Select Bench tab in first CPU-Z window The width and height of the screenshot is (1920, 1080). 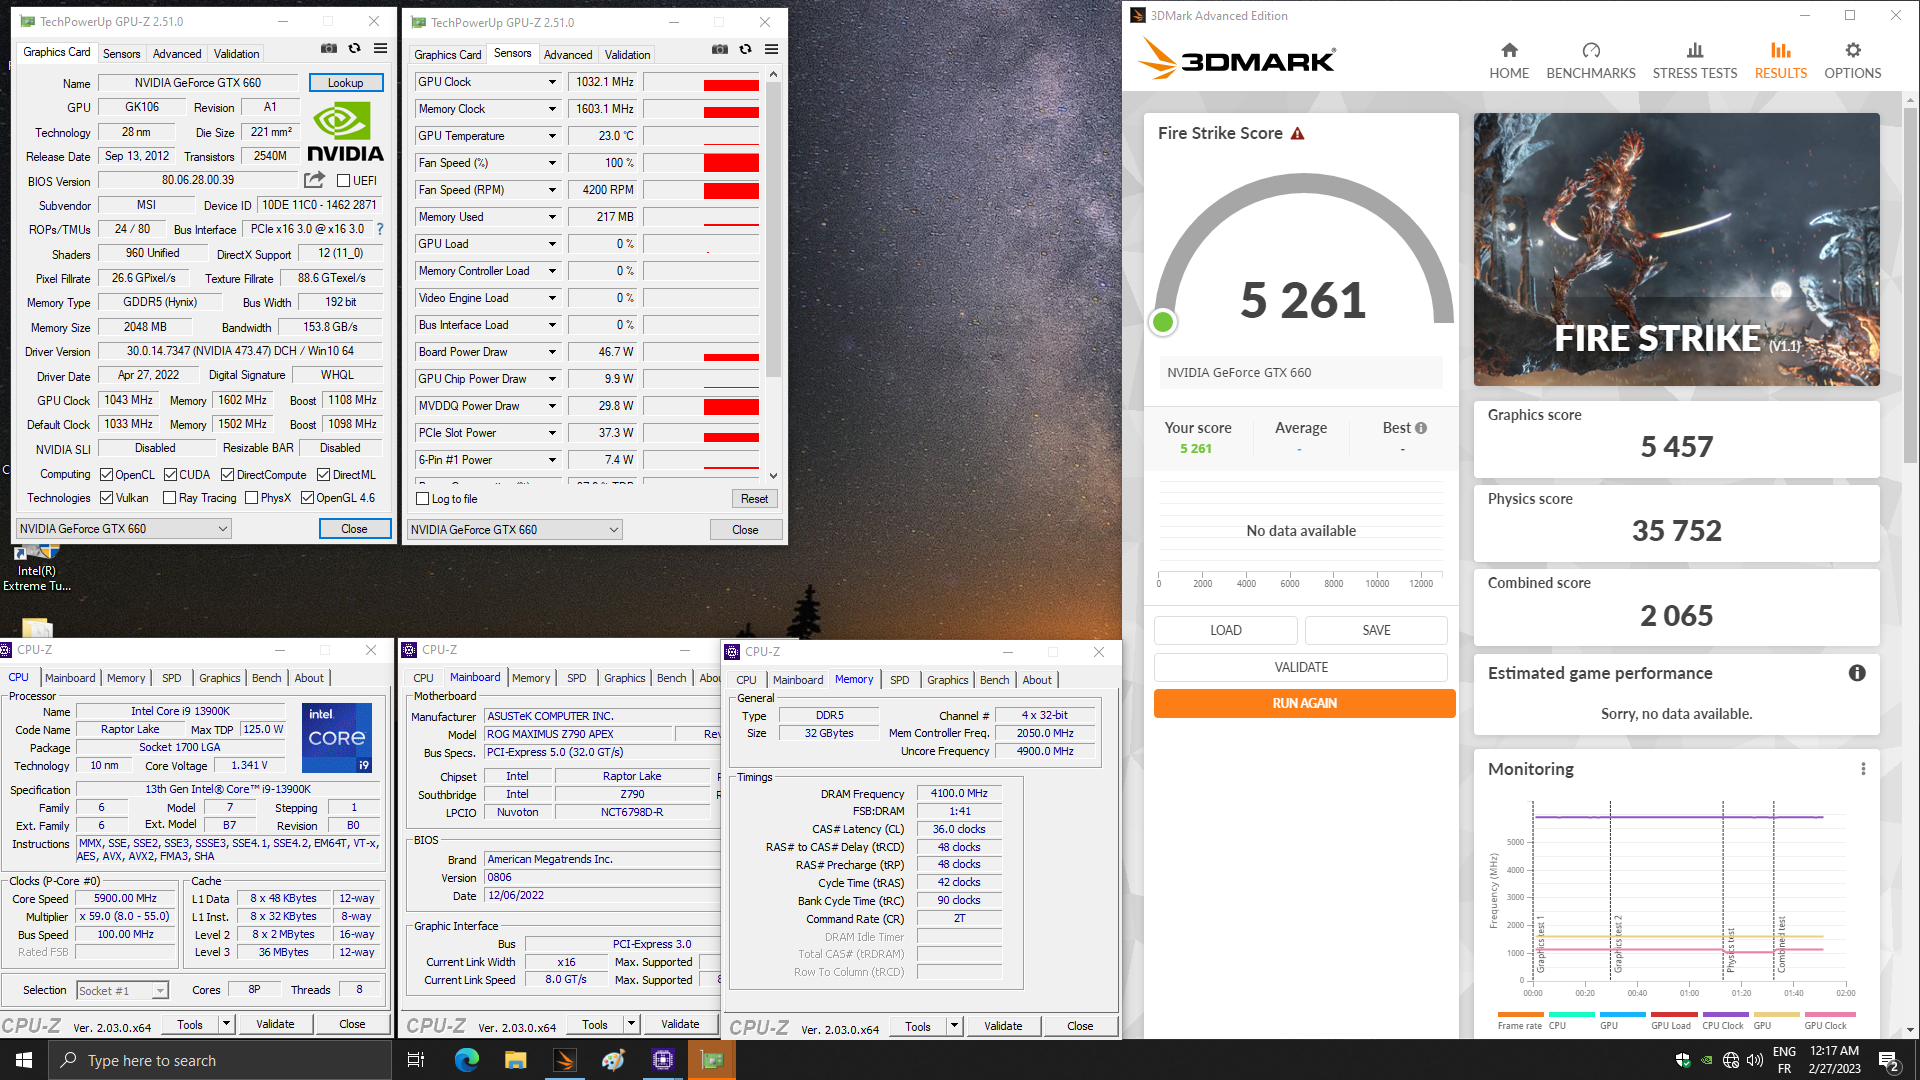(266, 678)
